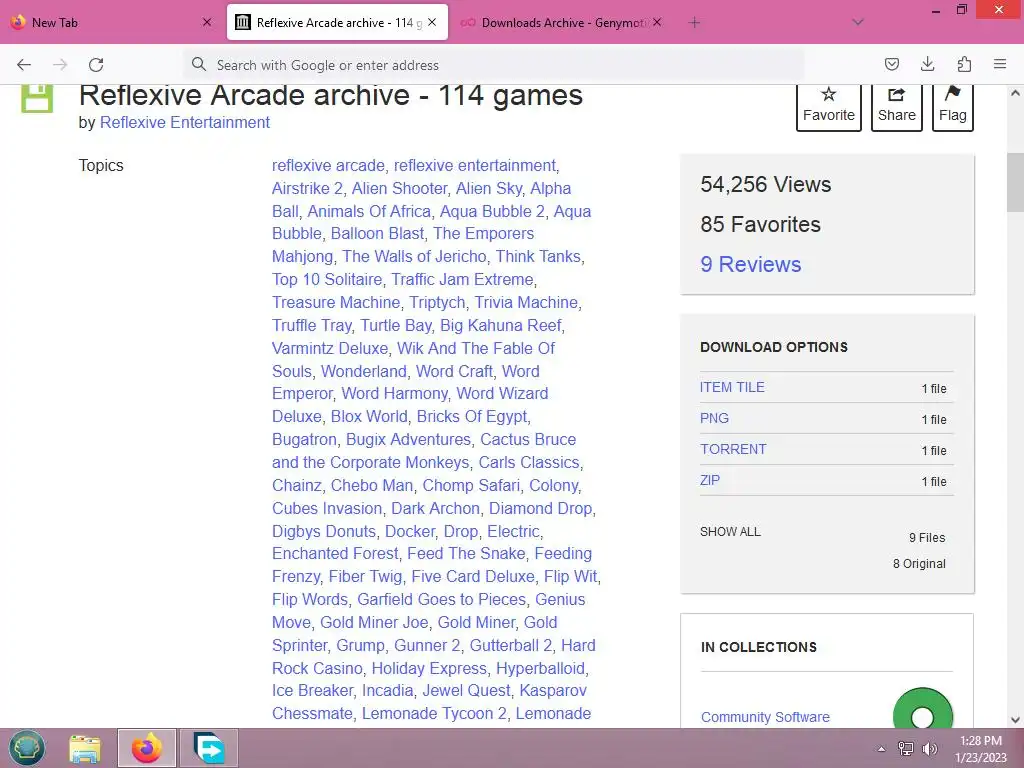
Task: Open the 'Diamond Drop' topic link
Action: pyautogui.click(x=540, y=508)
